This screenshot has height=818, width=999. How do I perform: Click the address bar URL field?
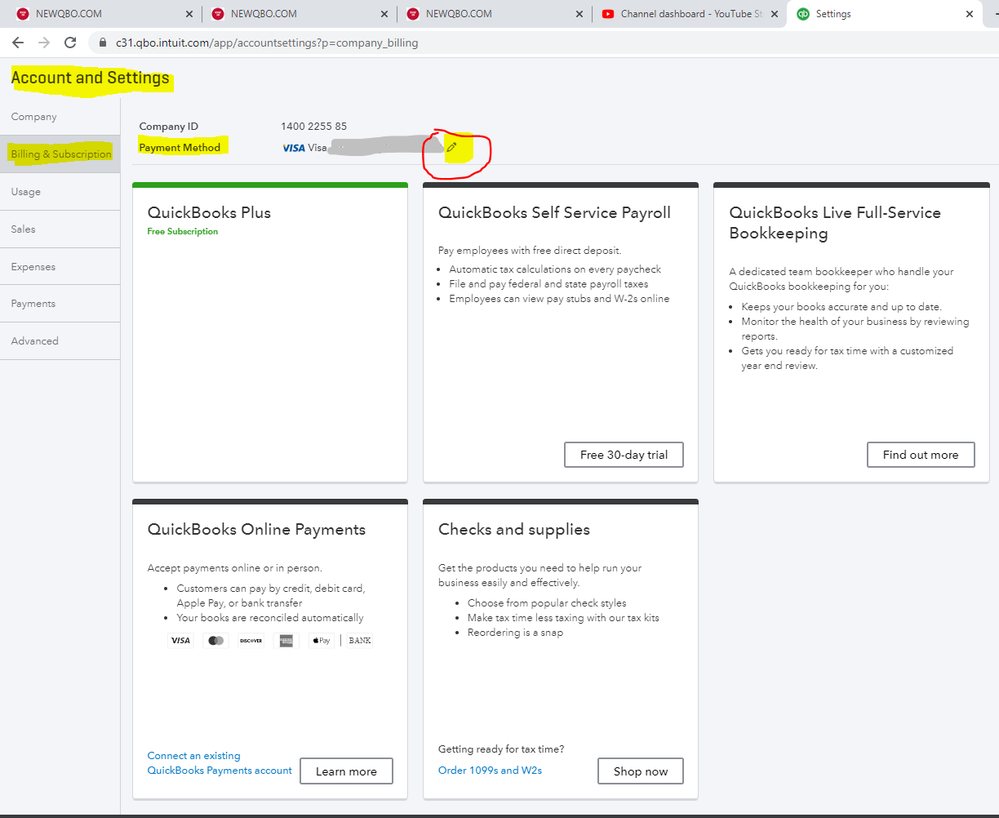tap(542, 43)
